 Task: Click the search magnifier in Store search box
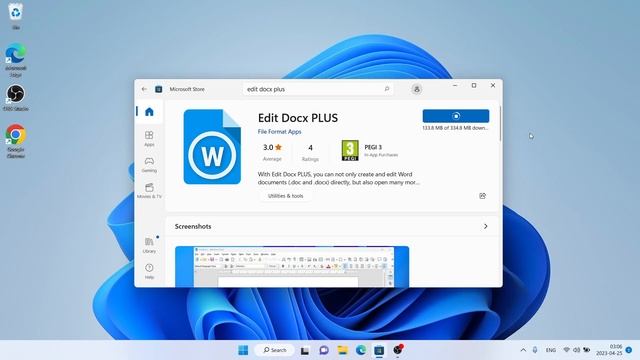click(x=387, y=89)
